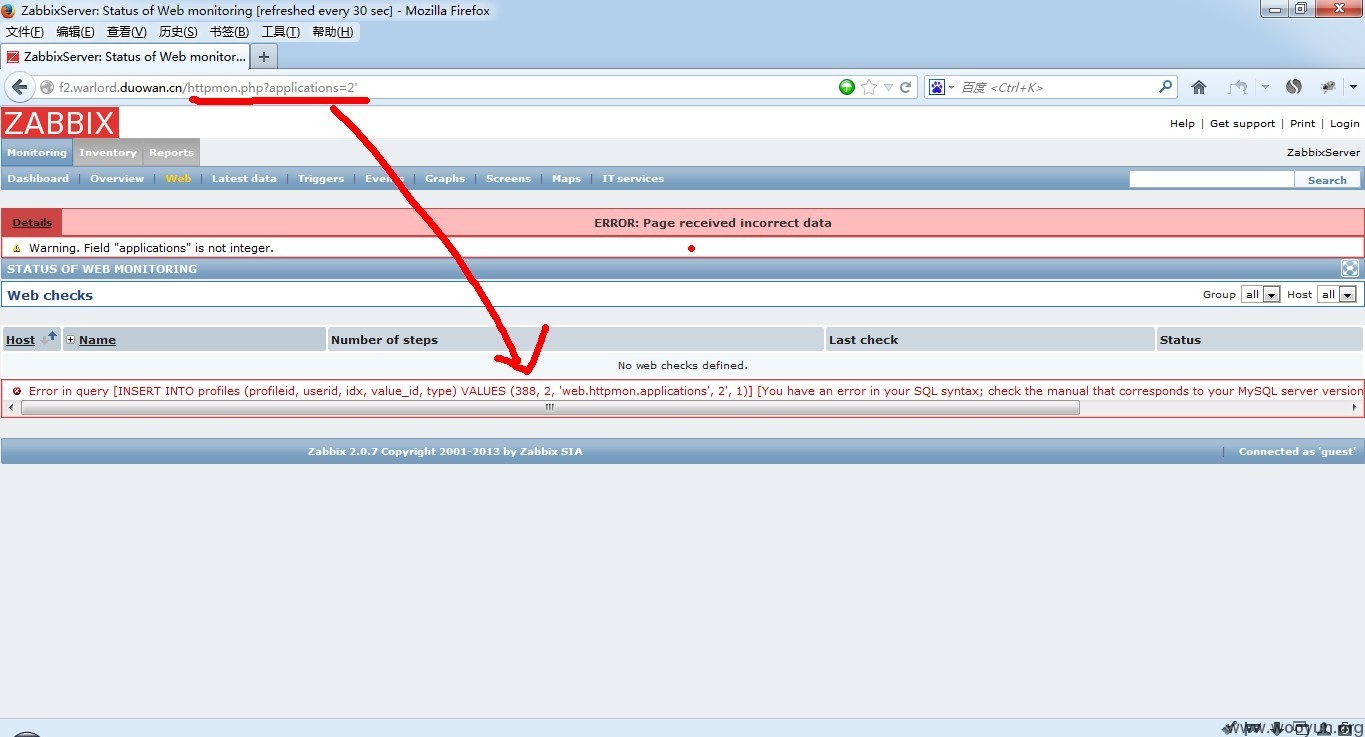Toggle fullscreen icon in Status of Web Monitoring
This screenshot has height=737, width=1365.
click(x=1350, y=268)
